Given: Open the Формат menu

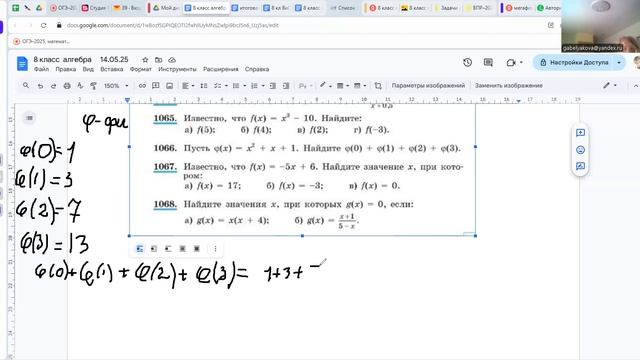Looking at the screenshot, I should point(141,69).
